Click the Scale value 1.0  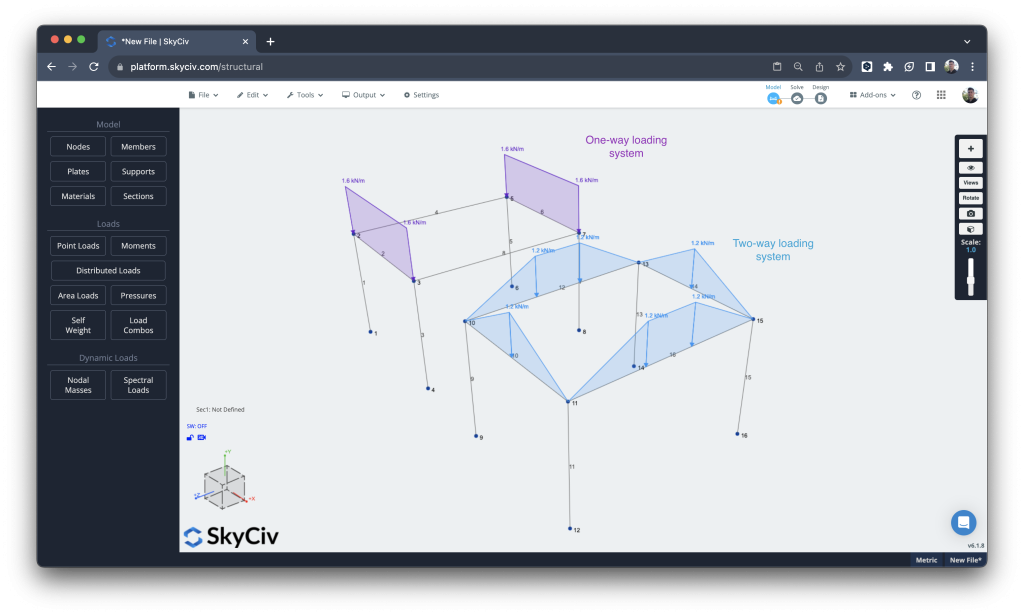coord(970,250)
